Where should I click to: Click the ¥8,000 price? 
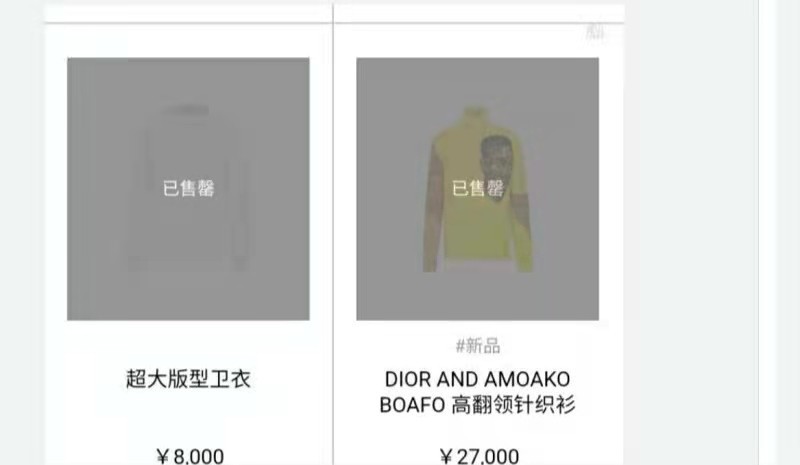(190, 456)
